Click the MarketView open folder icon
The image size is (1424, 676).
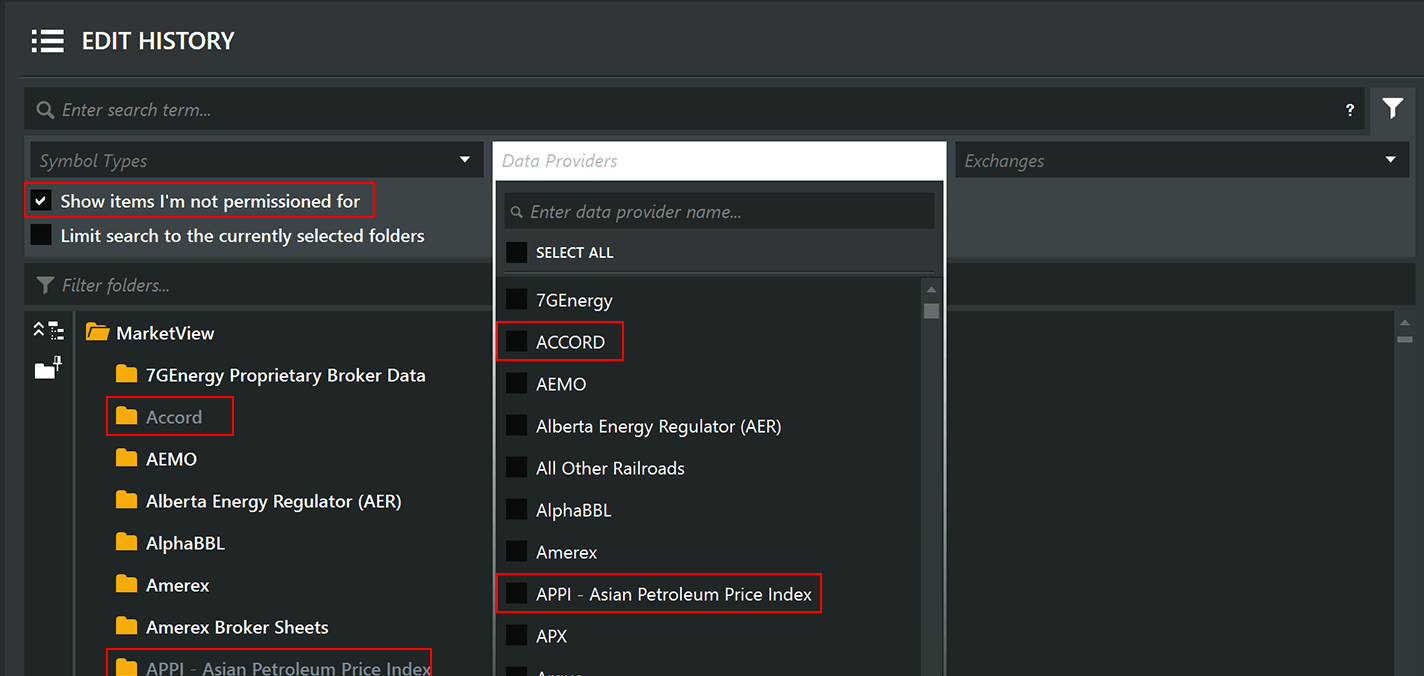[97, 332]
